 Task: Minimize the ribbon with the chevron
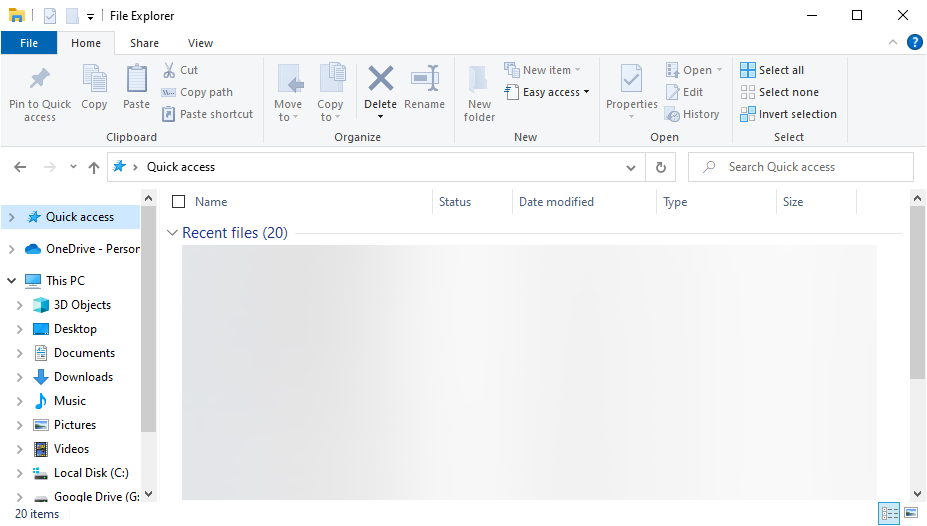click(893, 43)
